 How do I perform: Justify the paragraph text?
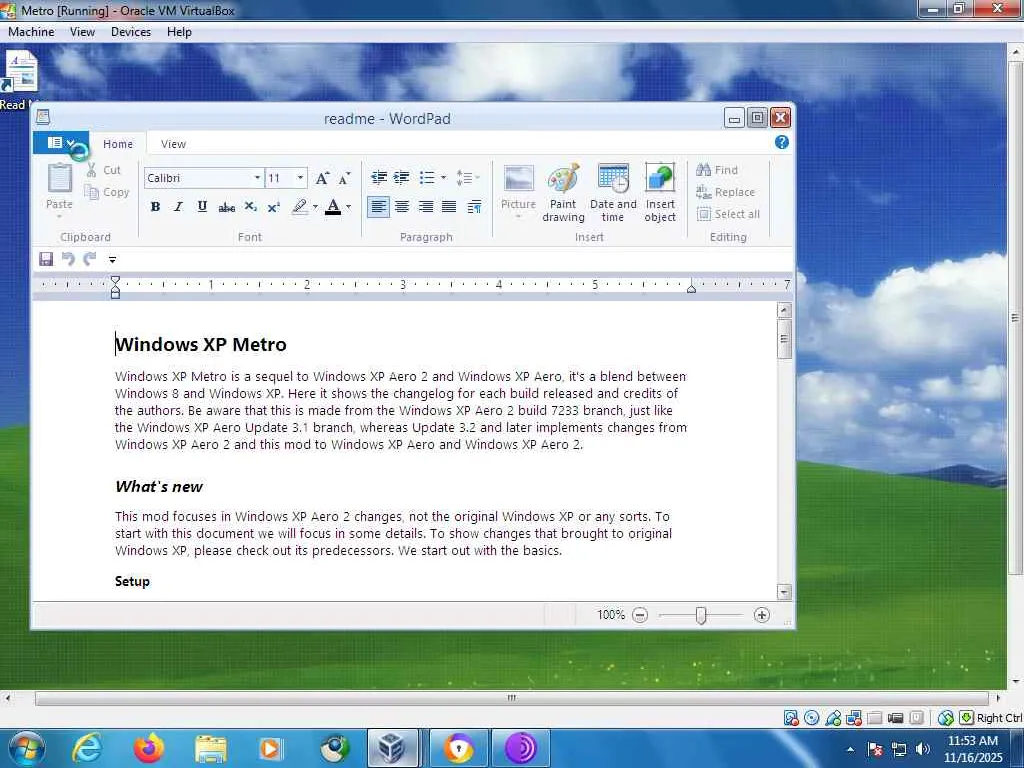click(x=449, y=207)
